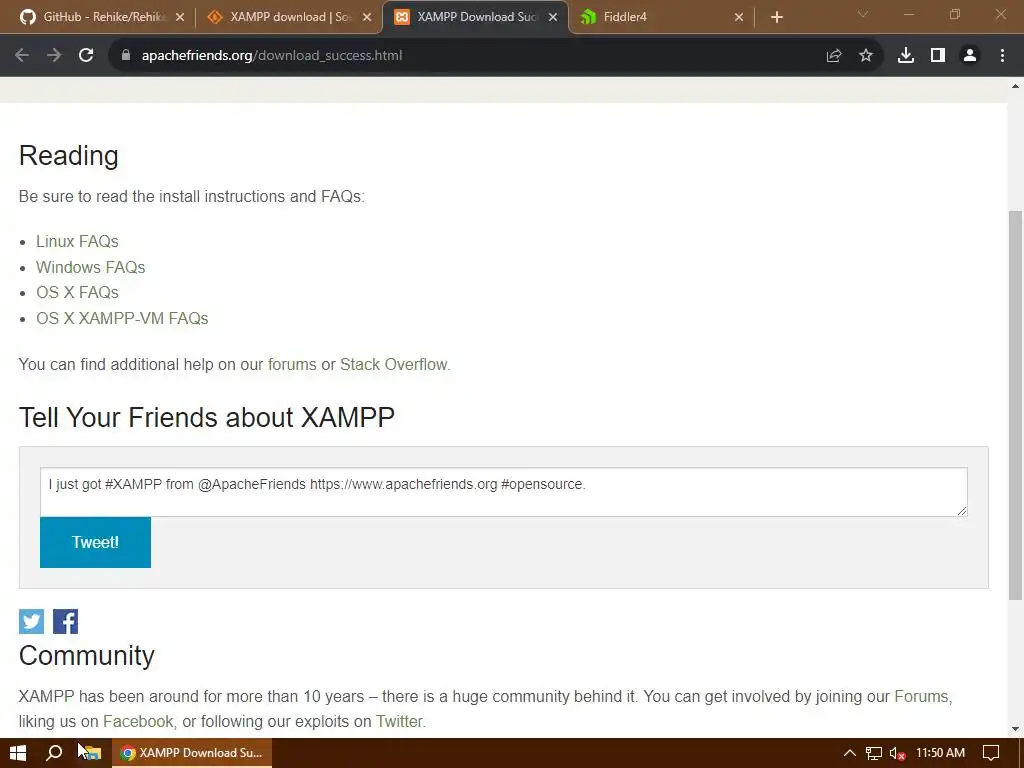Close the Fiddler4 tab
The height and width of the screenshot is (768, 1024).
tap(739, 17)
